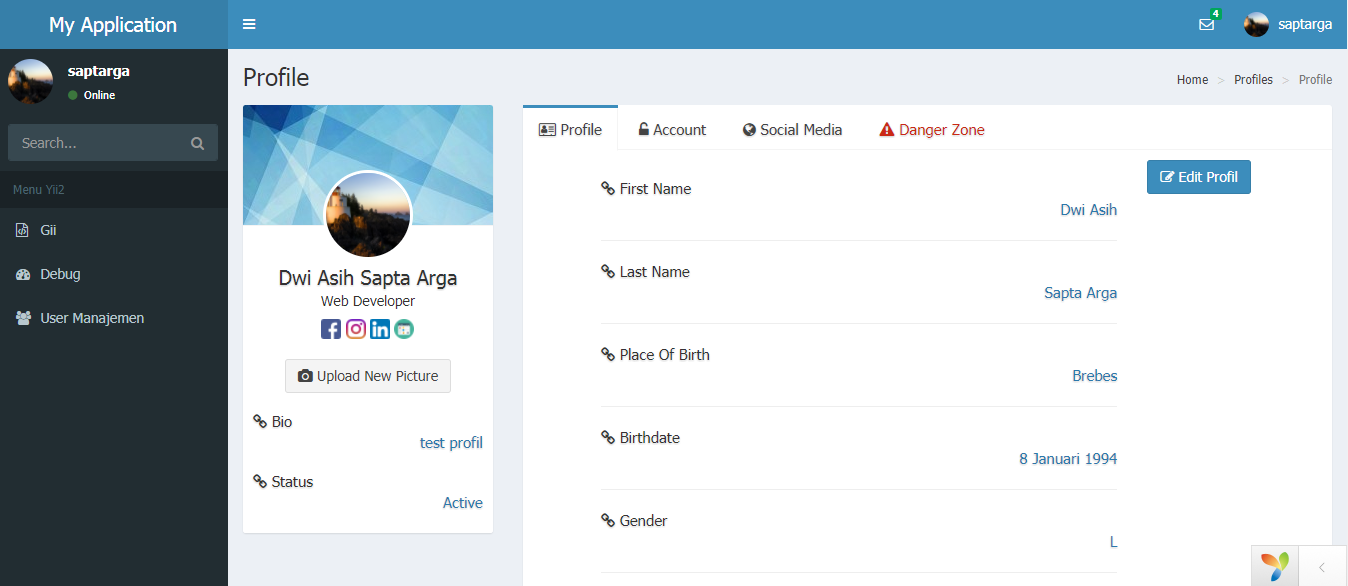Click the User Manajemen users icon
The height and width of the screenshot is (586, 1348).
pos(23,318)
